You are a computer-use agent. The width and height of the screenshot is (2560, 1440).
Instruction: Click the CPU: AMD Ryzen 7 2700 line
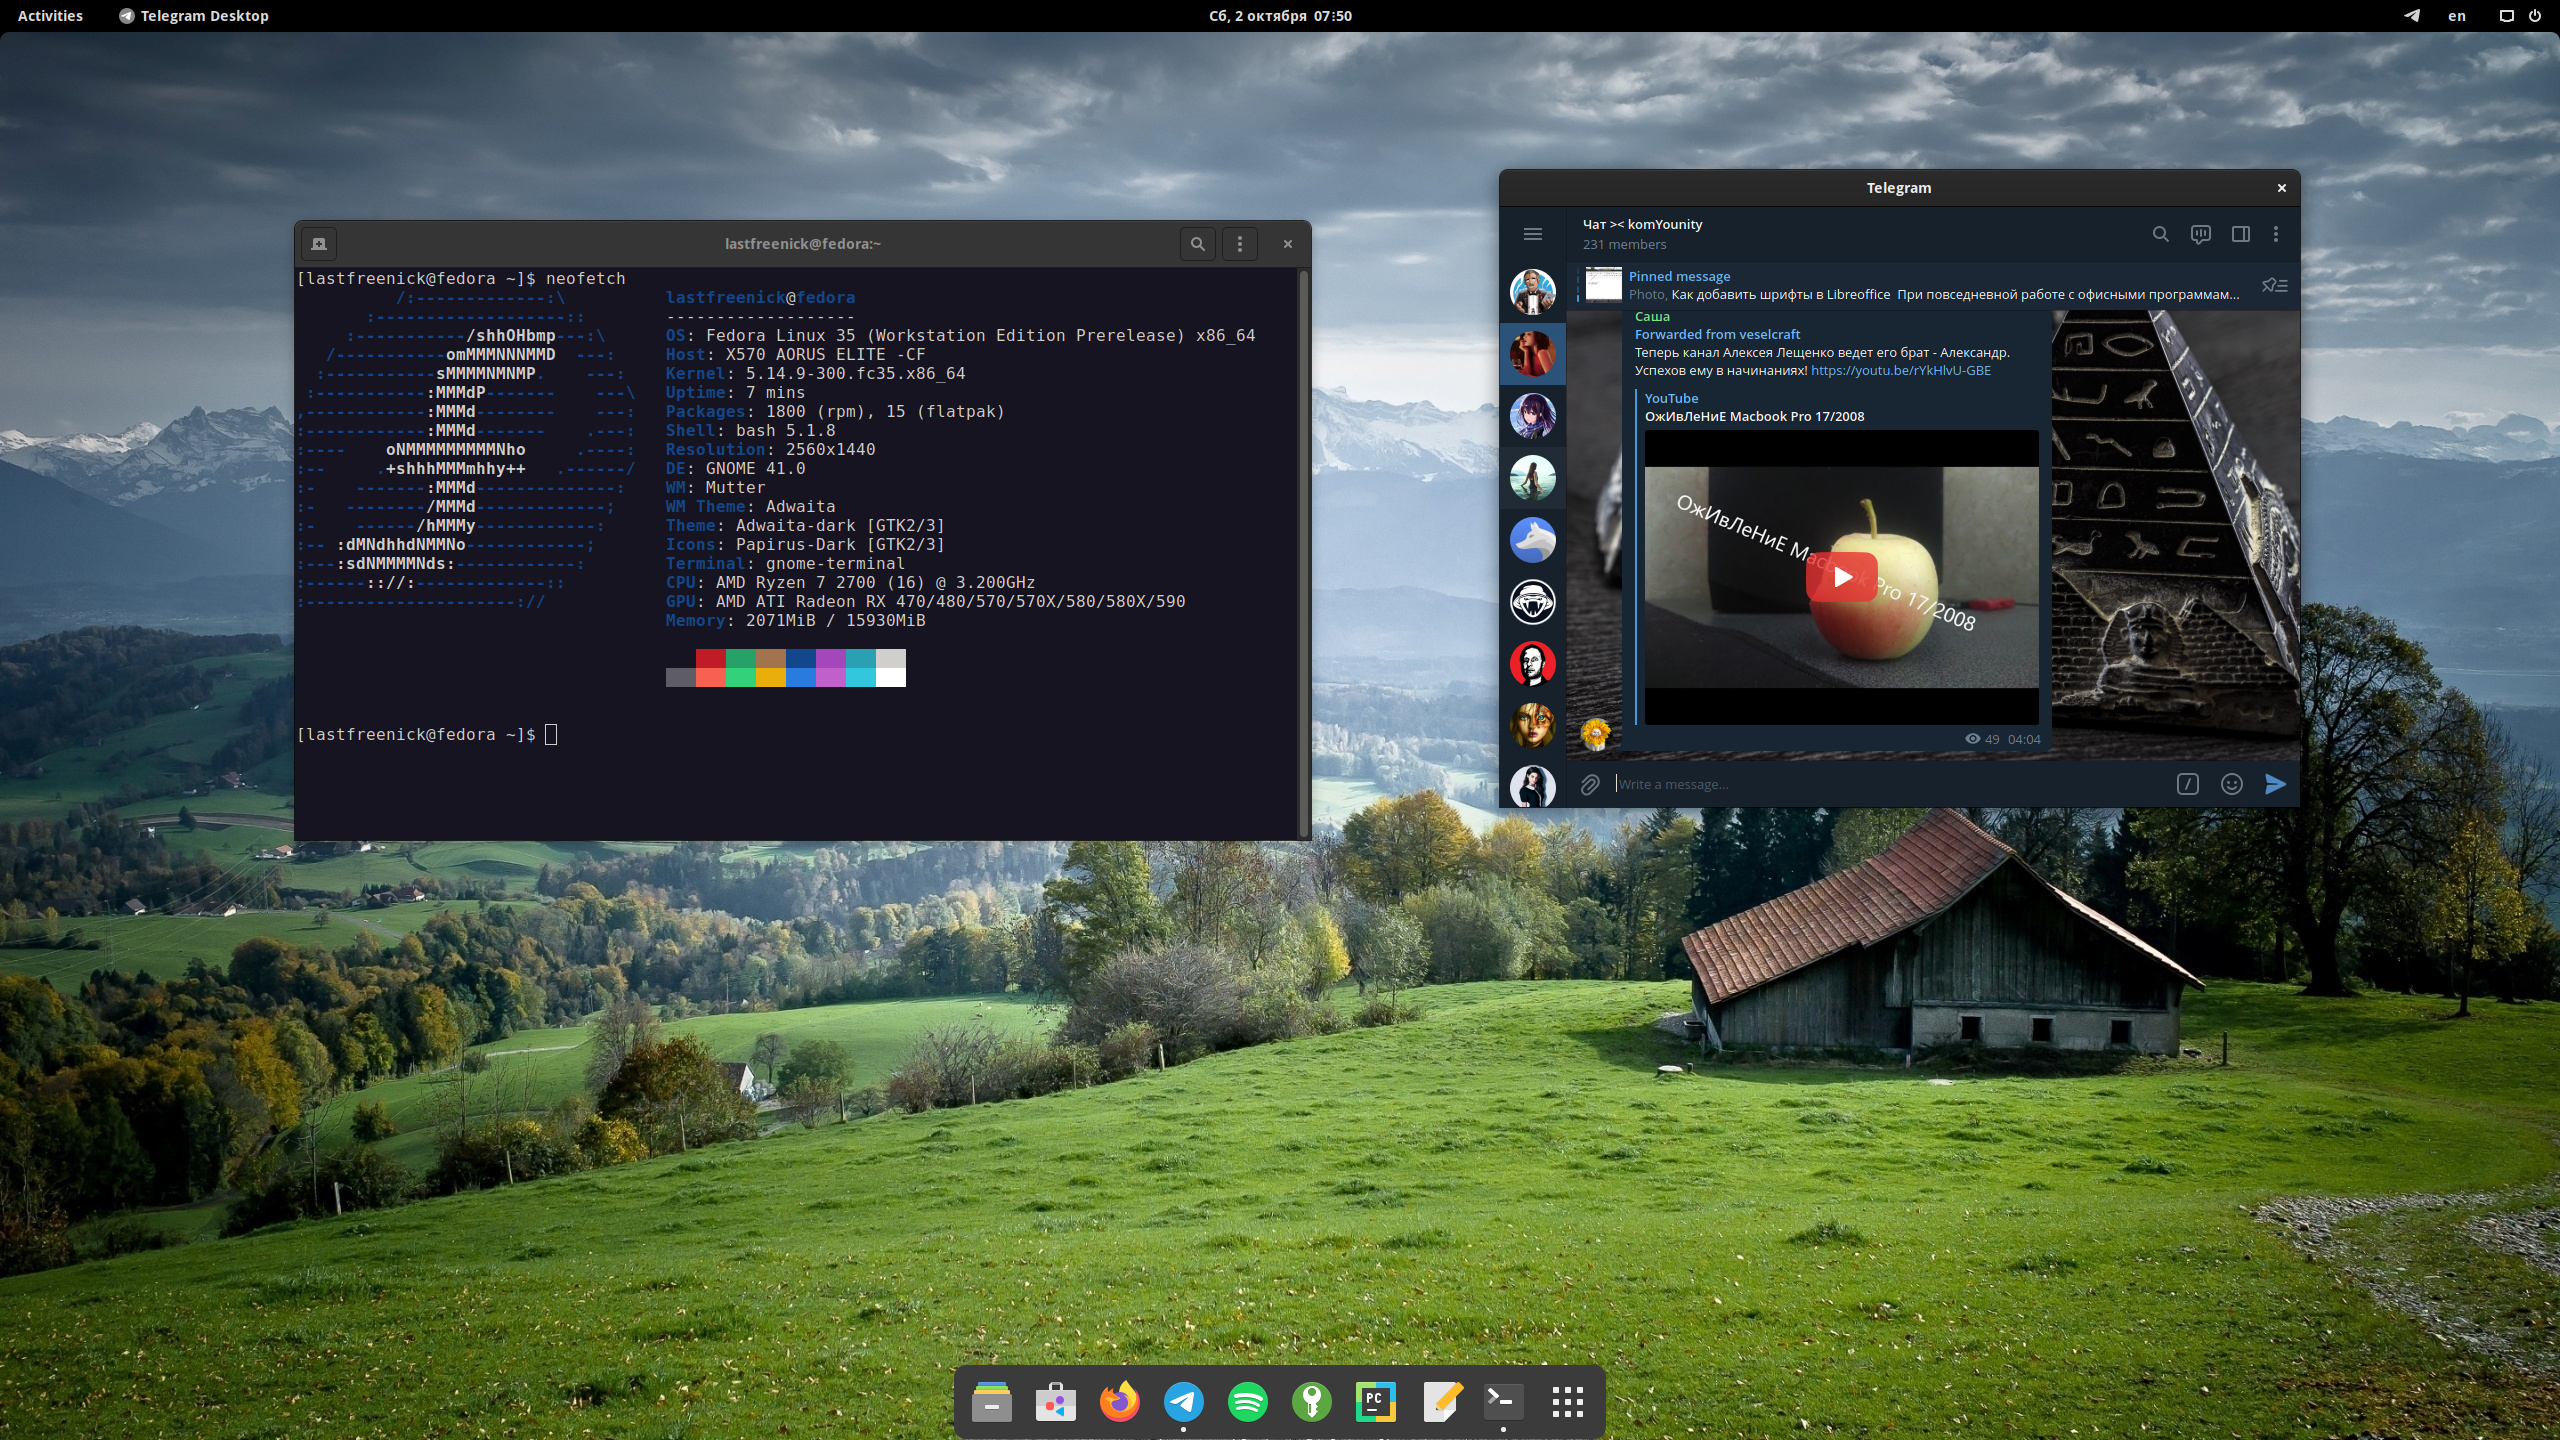[x=850, y=583]
